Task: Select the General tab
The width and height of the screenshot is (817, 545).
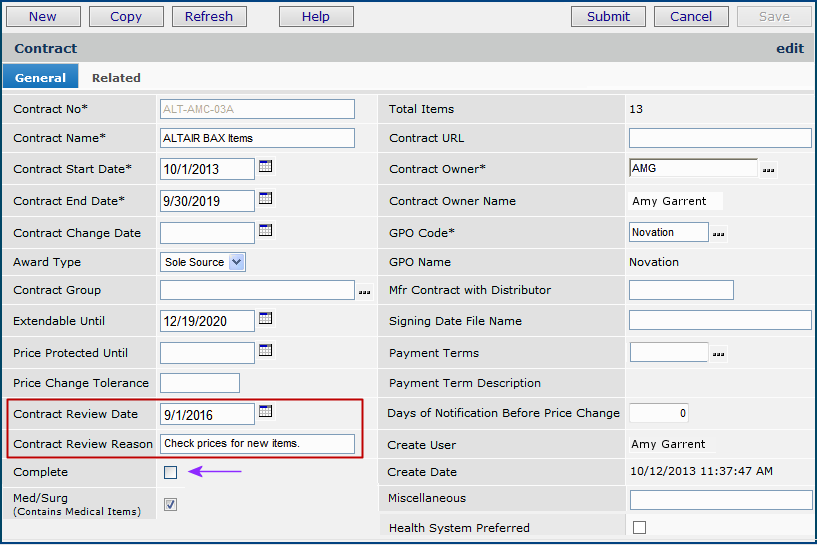Action: (x=40, y=78)
